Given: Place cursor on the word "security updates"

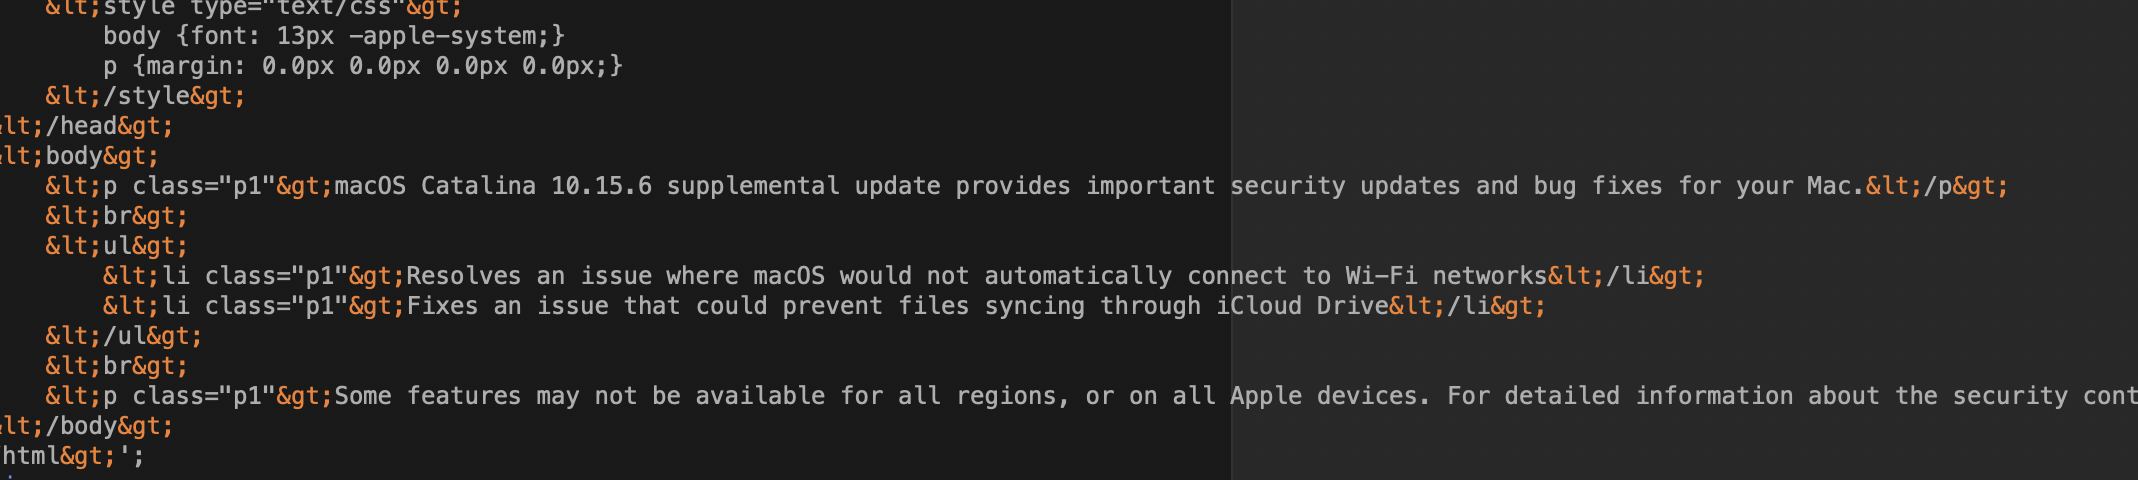Looking at the screenshot, I should (1344, 186).
